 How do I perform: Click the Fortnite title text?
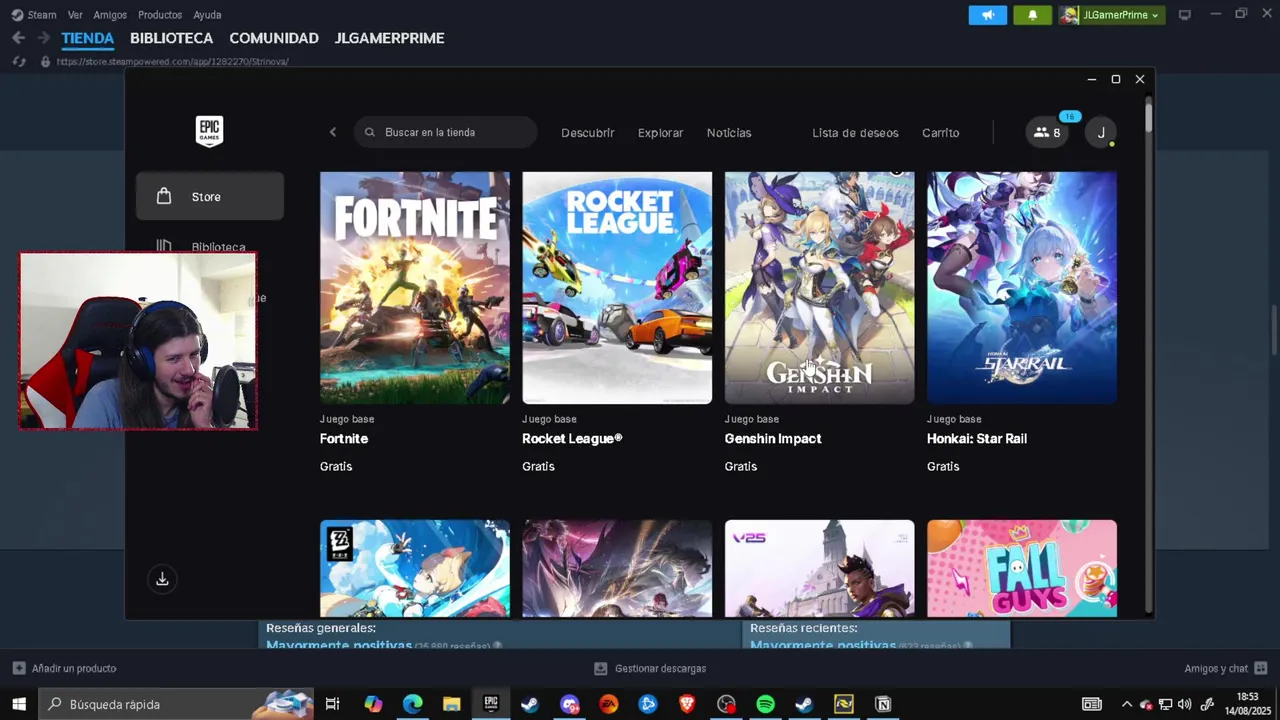coord(344,439)
